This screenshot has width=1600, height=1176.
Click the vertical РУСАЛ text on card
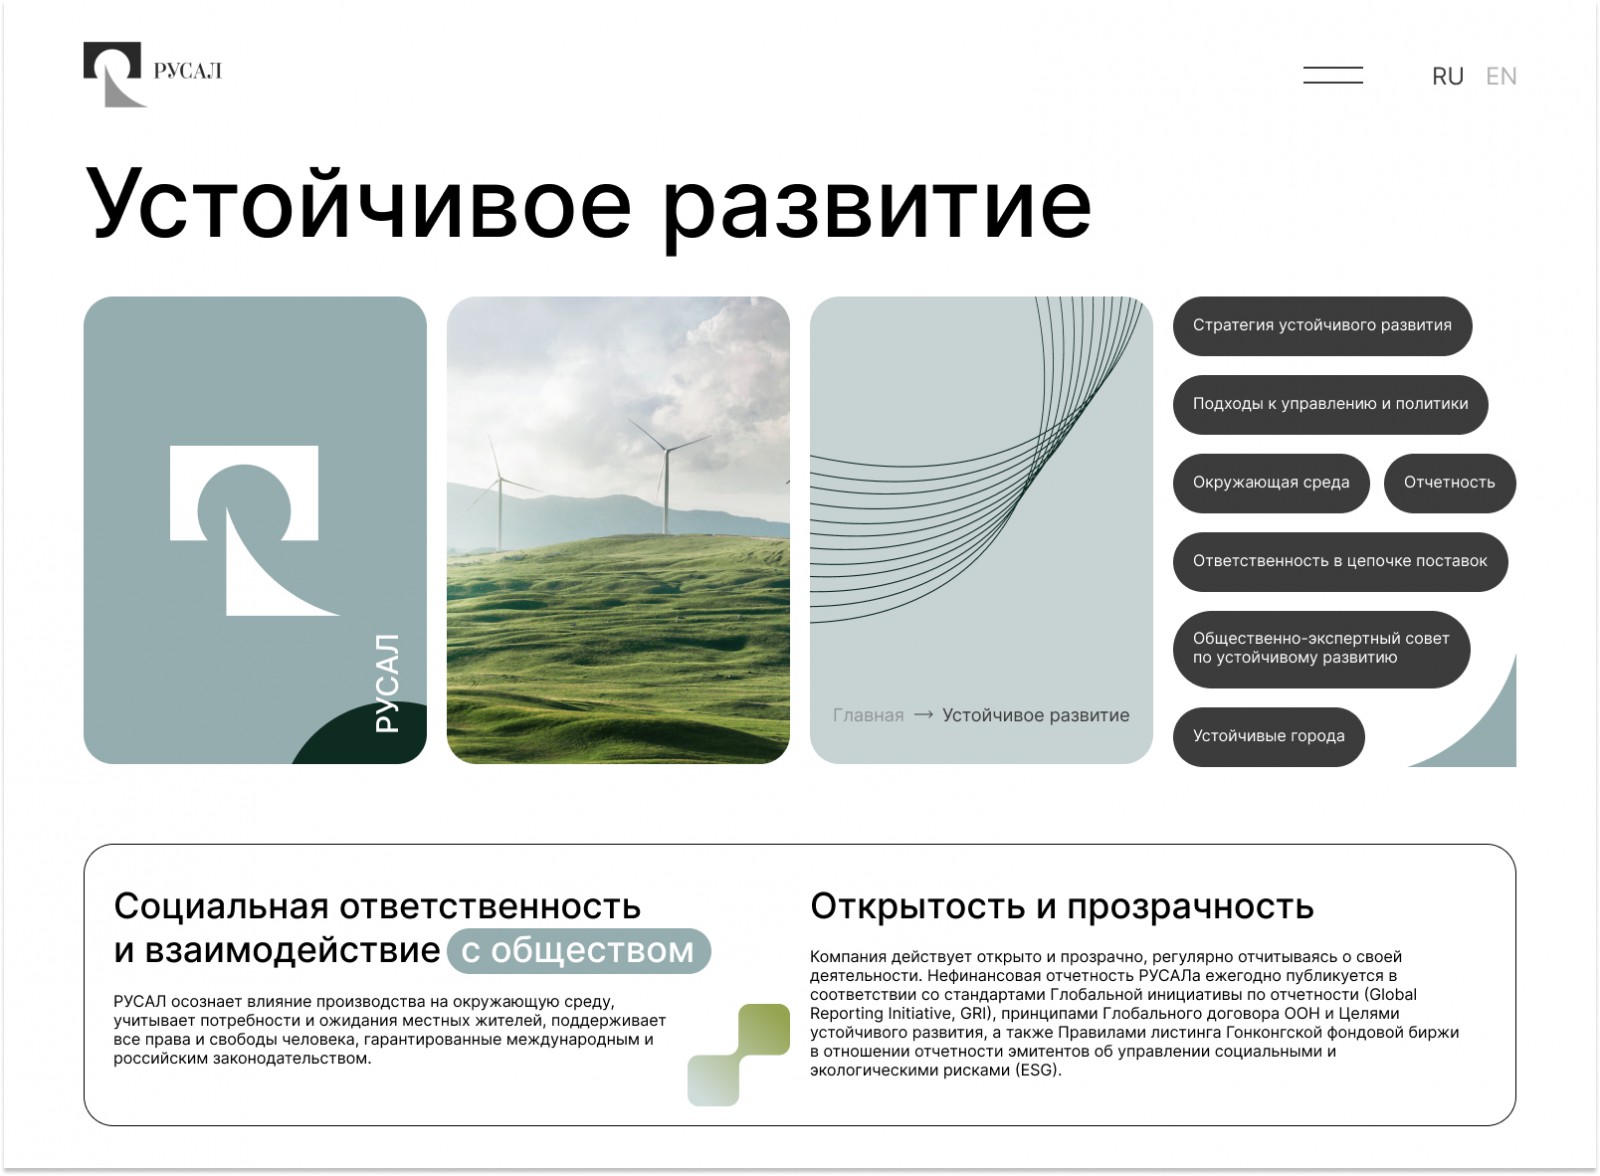click(x=387, y=683)
